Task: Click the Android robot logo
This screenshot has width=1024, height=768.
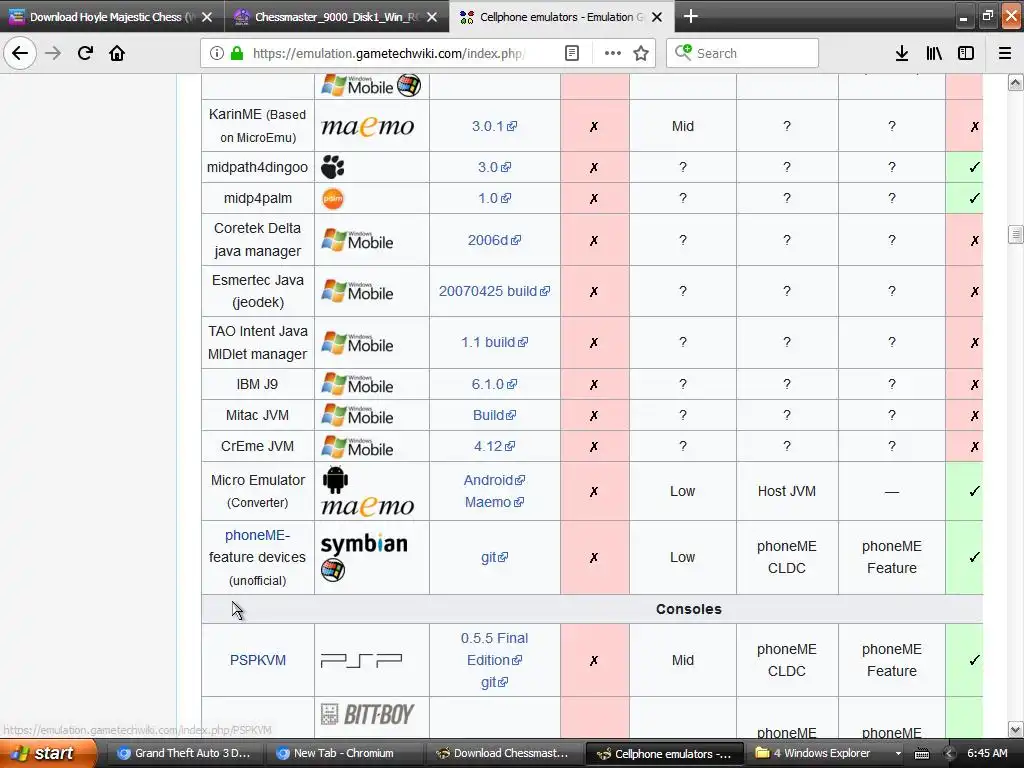Action: click(335, 480)
